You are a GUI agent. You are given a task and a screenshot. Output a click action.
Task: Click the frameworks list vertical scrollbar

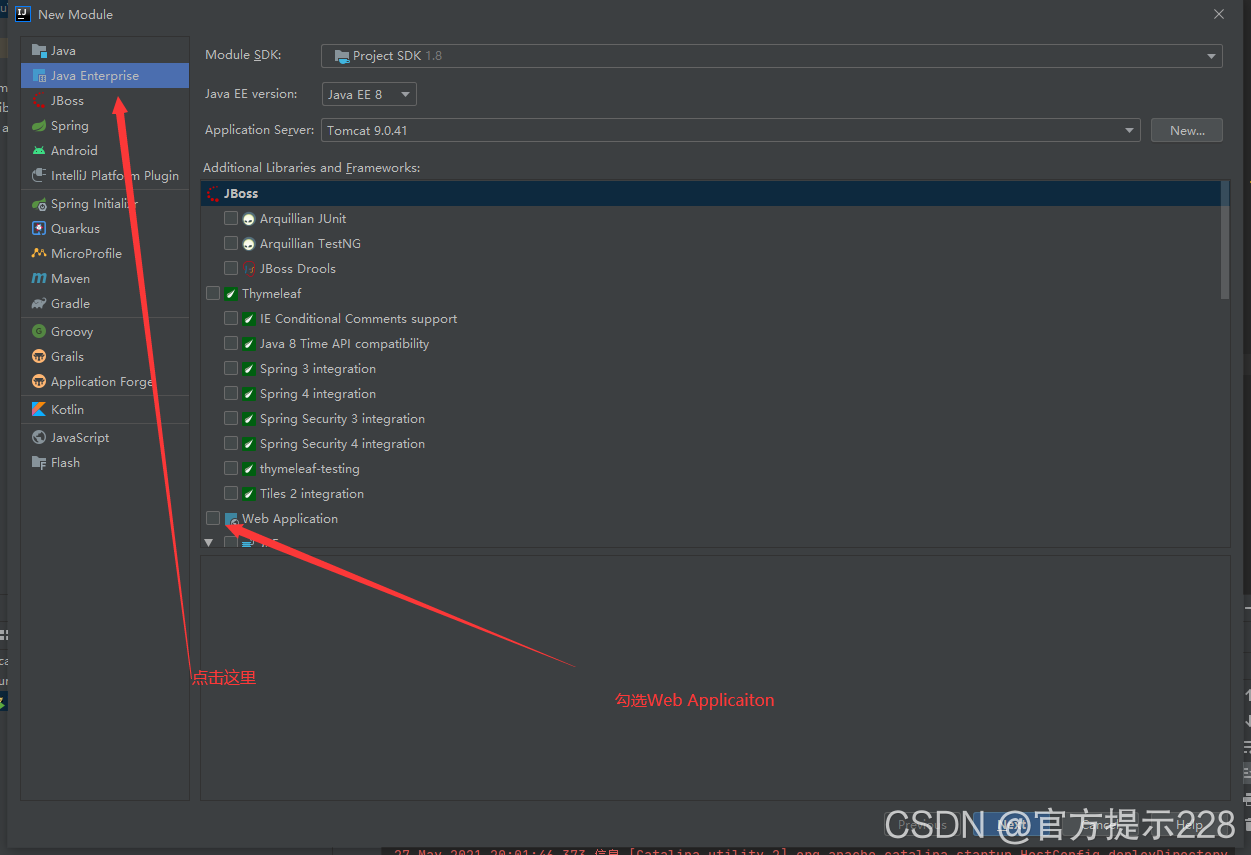[1225, 240]
